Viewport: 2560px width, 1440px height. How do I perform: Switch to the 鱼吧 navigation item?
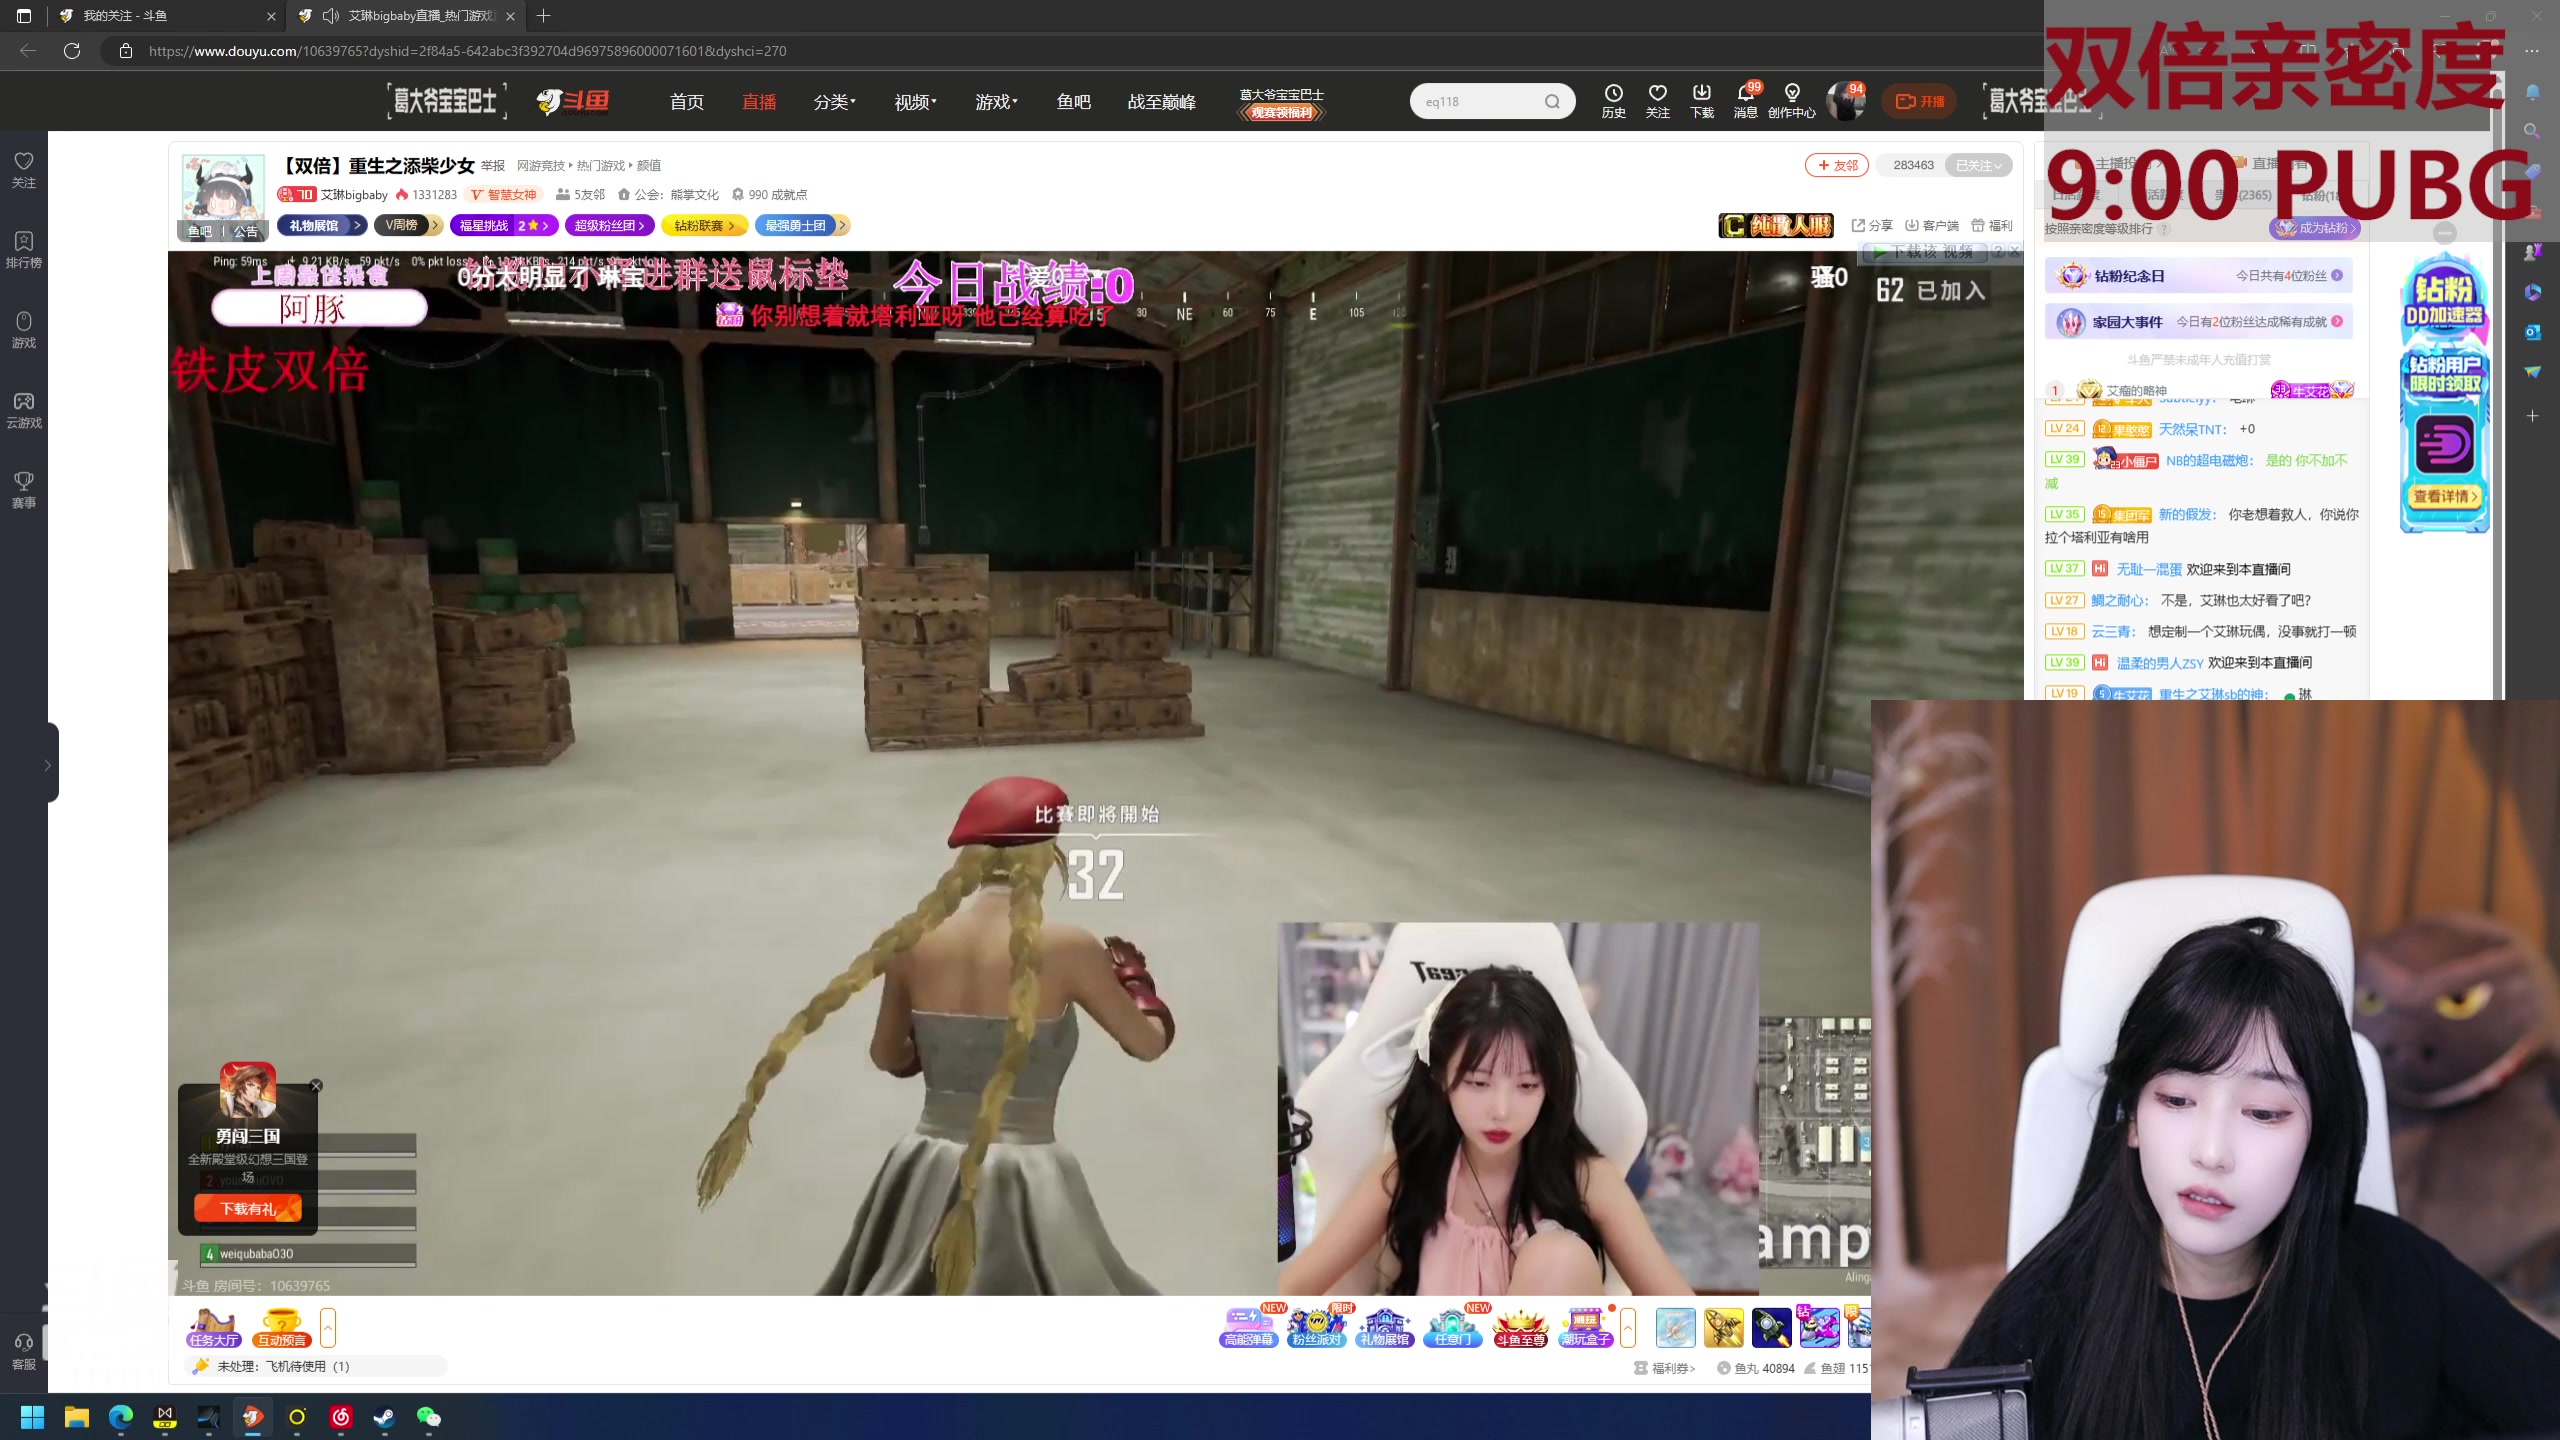click(1073, 101)
